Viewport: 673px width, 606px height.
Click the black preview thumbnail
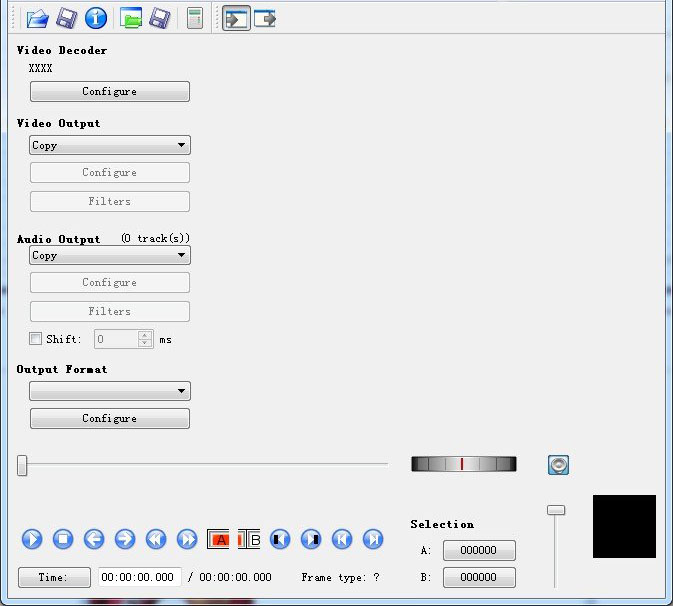pyautogui.click(x=624, y=527)
